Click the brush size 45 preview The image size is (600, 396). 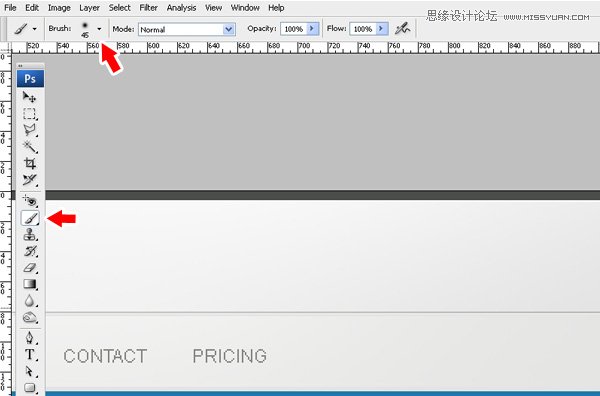tap(85, 29)
